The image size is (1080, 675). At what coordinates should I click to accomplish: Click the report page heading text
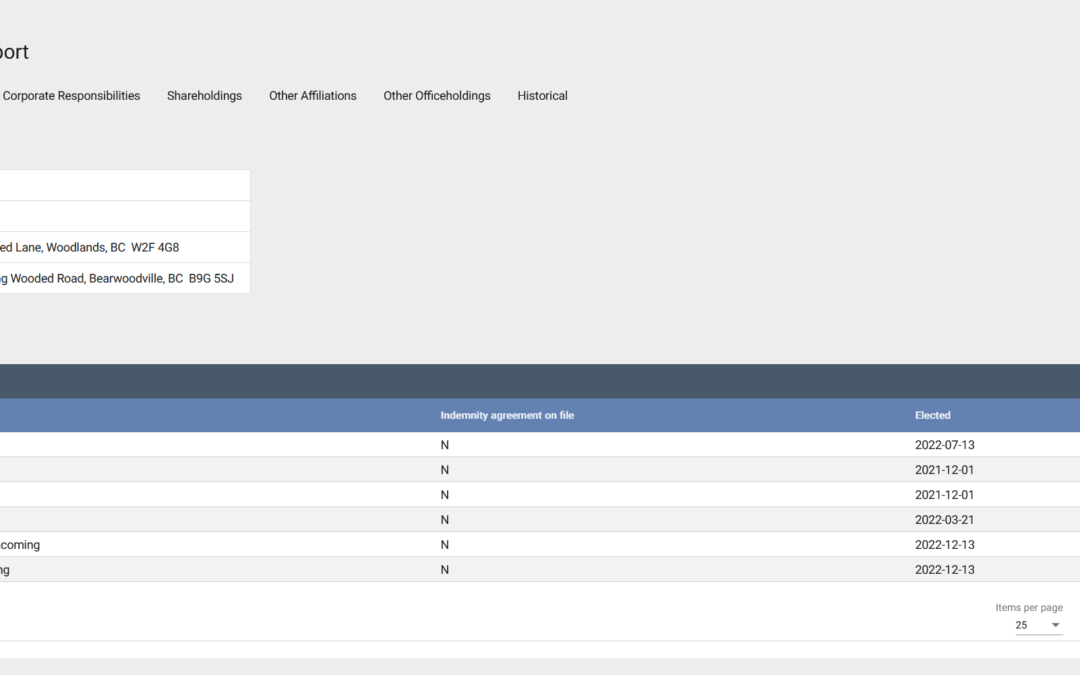14,52
